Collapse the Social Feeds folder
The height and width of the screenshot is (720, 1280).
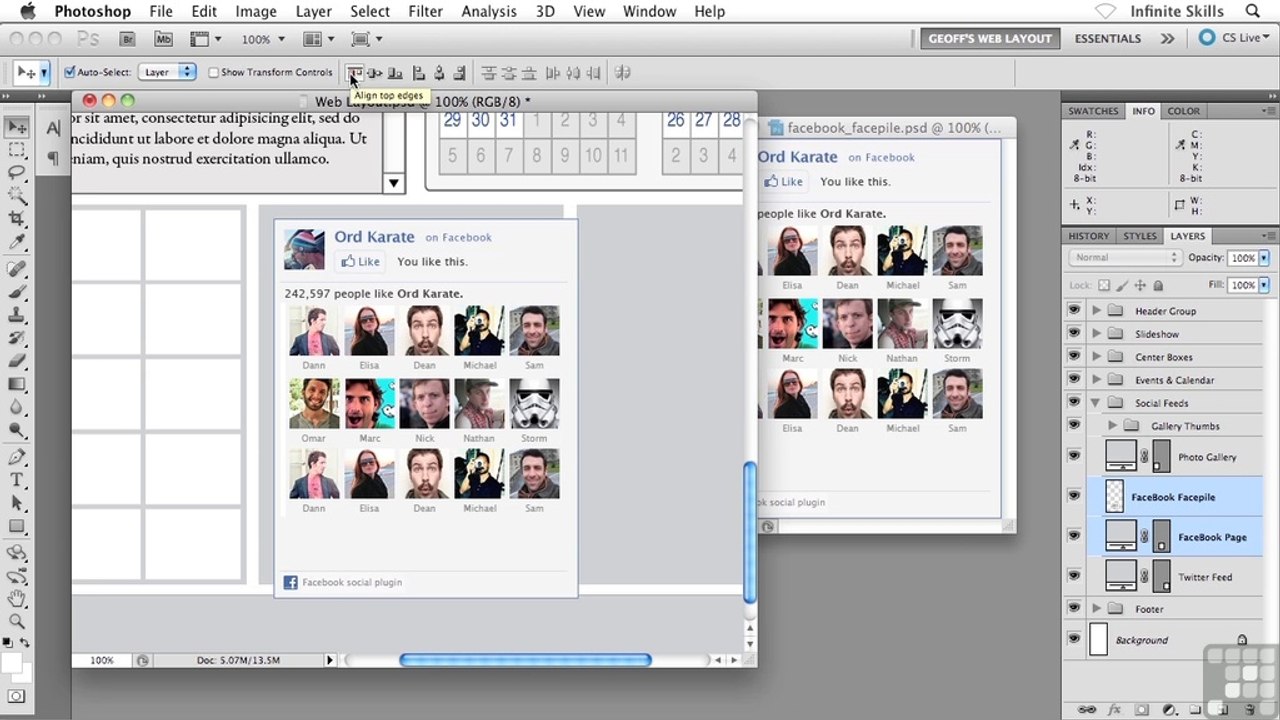(x=1097, y=403)
